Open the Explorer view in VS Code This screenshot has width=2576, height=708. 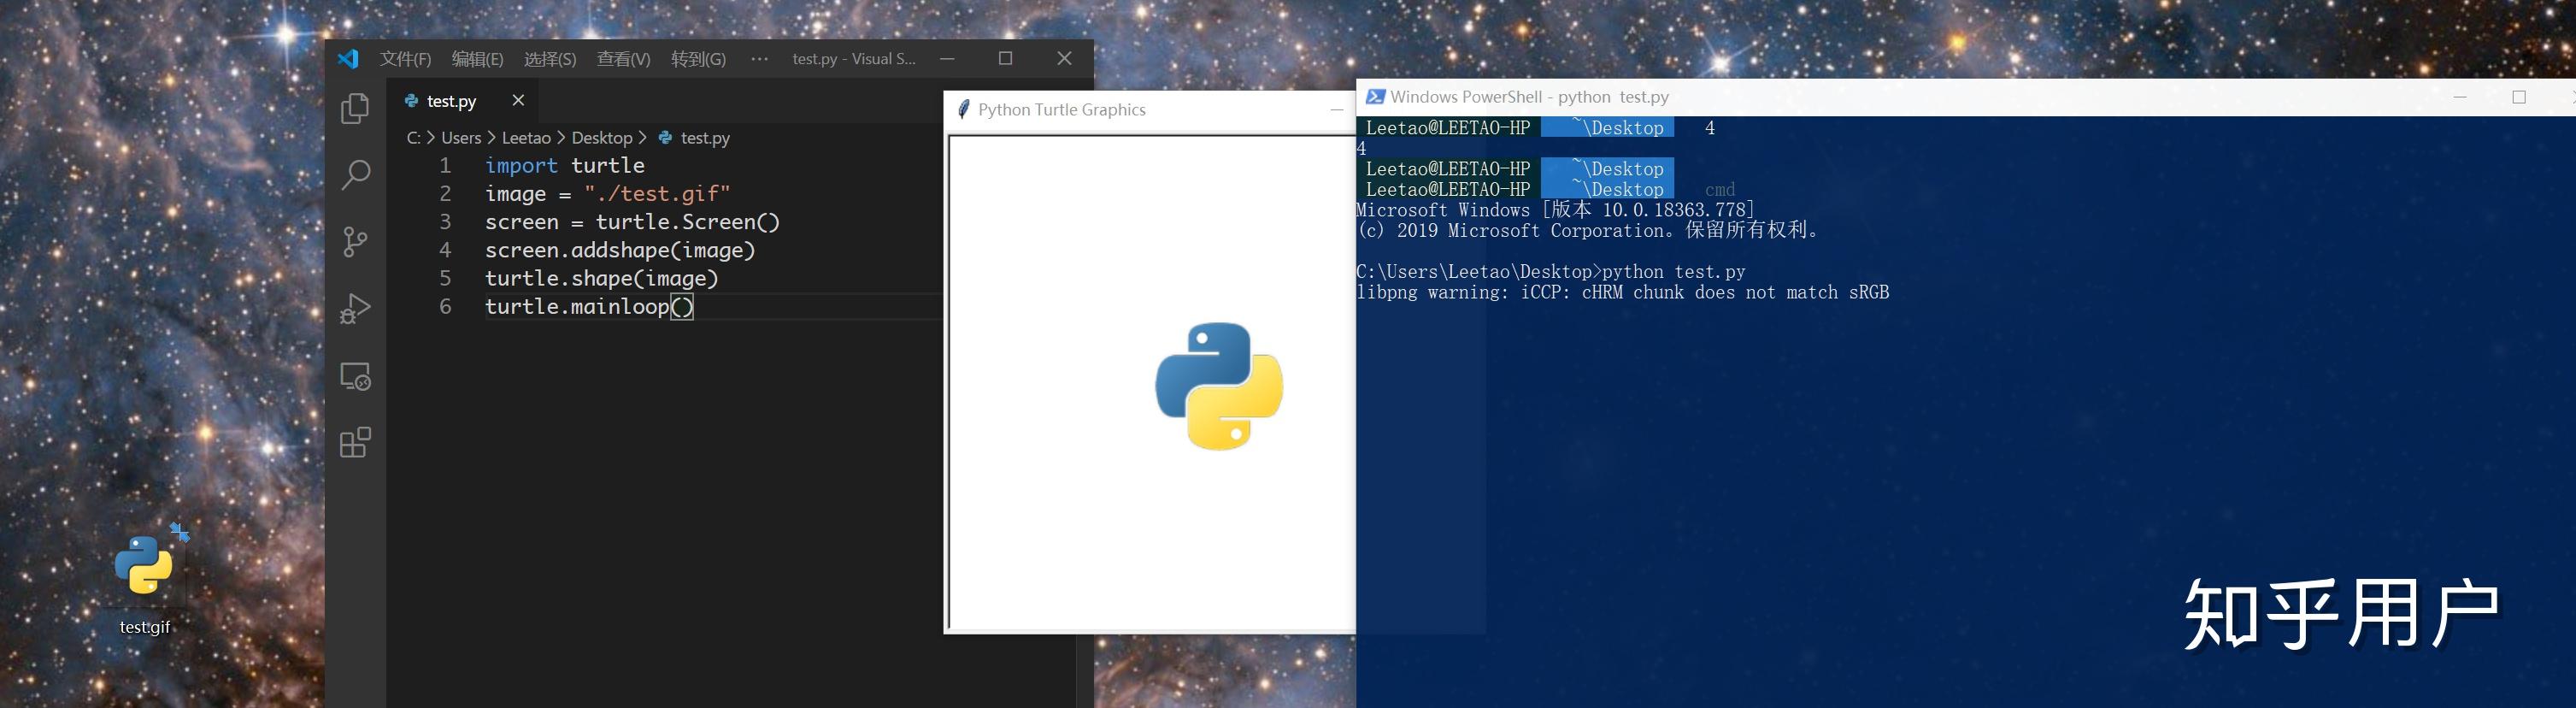pyautogui.click(x=355, y=108)
